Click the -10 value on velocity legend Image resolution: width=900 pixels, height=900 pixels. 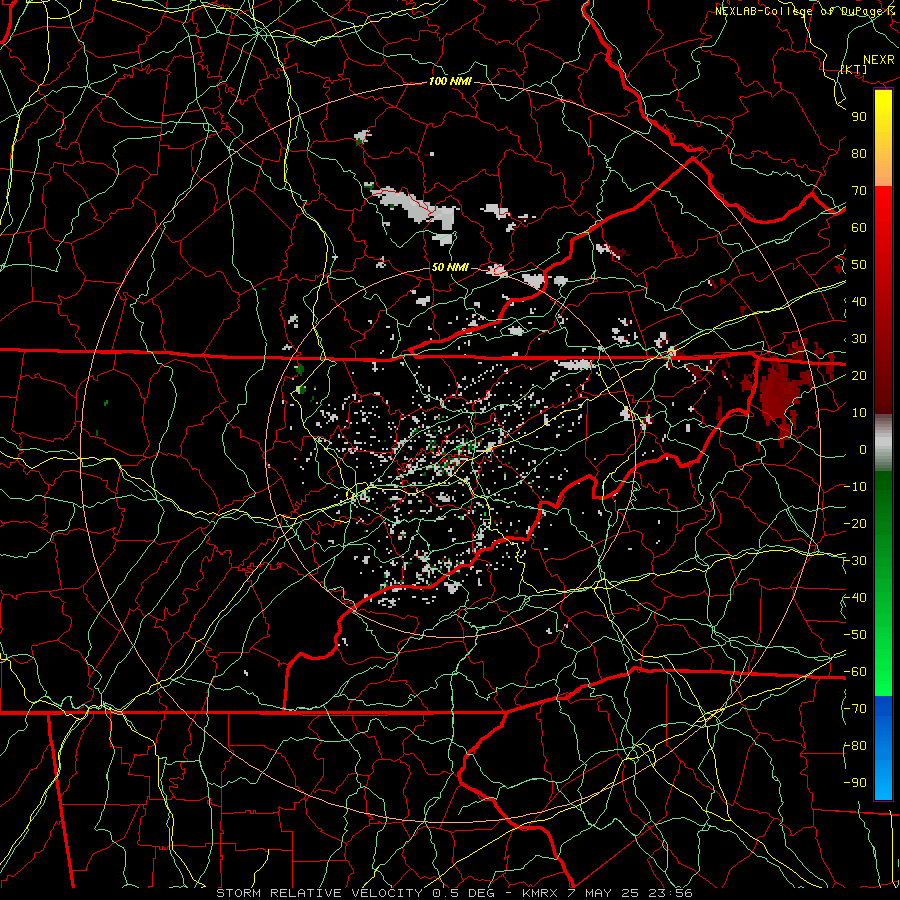[x=855, y=487]
